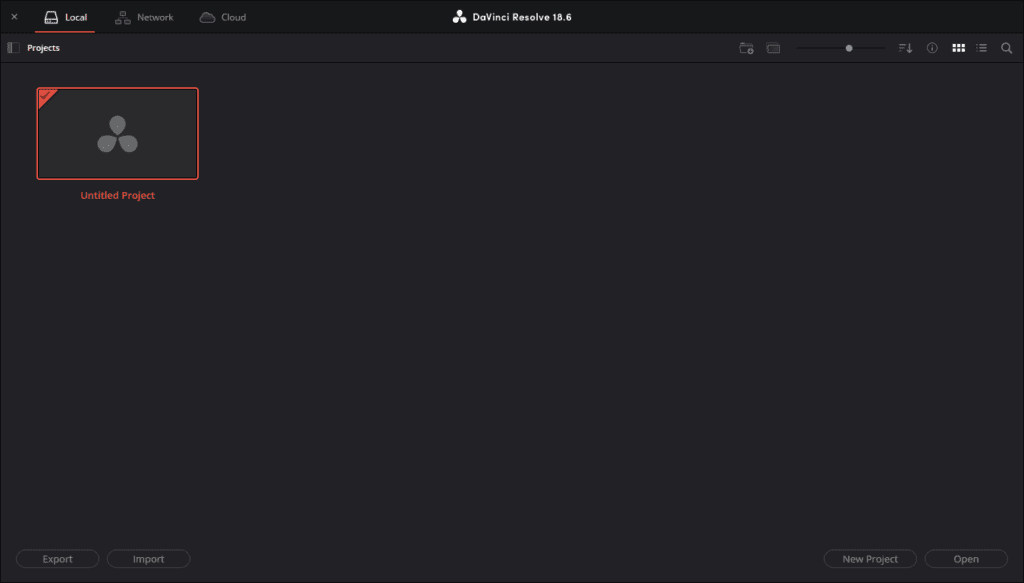Show project information with the info icon
This screenshot has height=583, width=1024.
coord(932,48)
